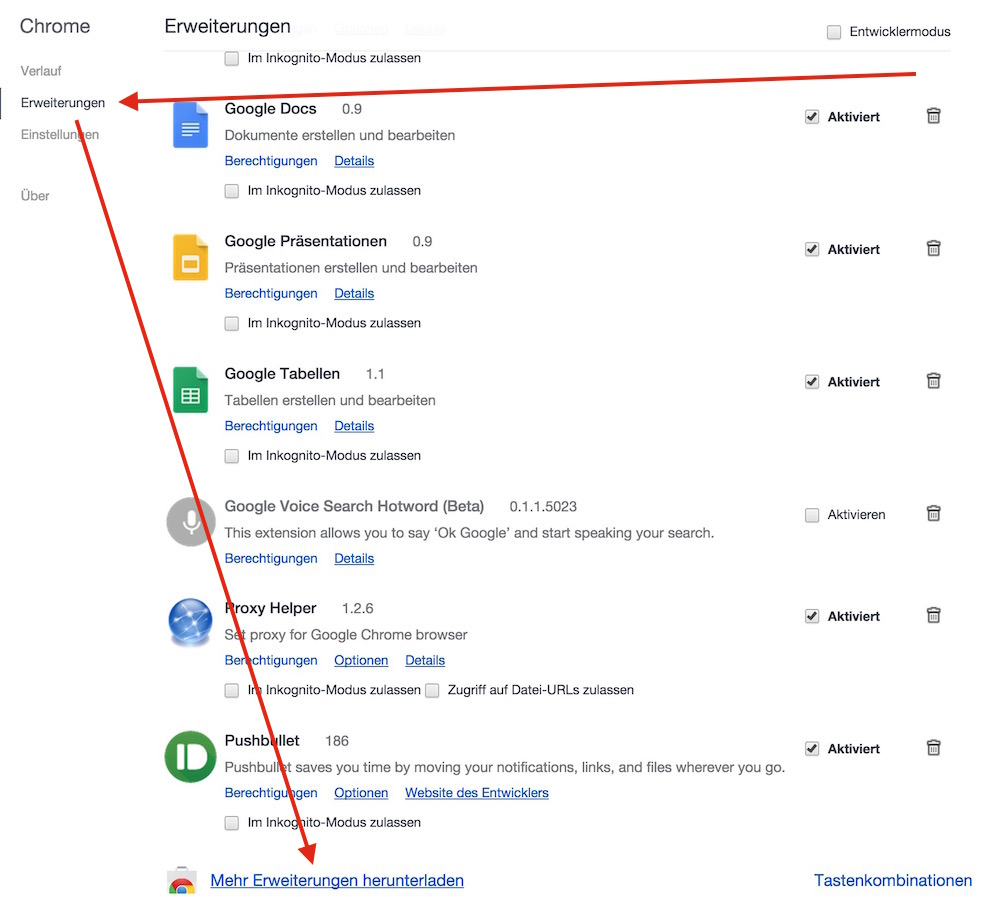Image resolution: width=1000 pixels, height=897 pixels.
Task: Click the Google Tabellen sheets icon
Action: click(x=190, y=390)
